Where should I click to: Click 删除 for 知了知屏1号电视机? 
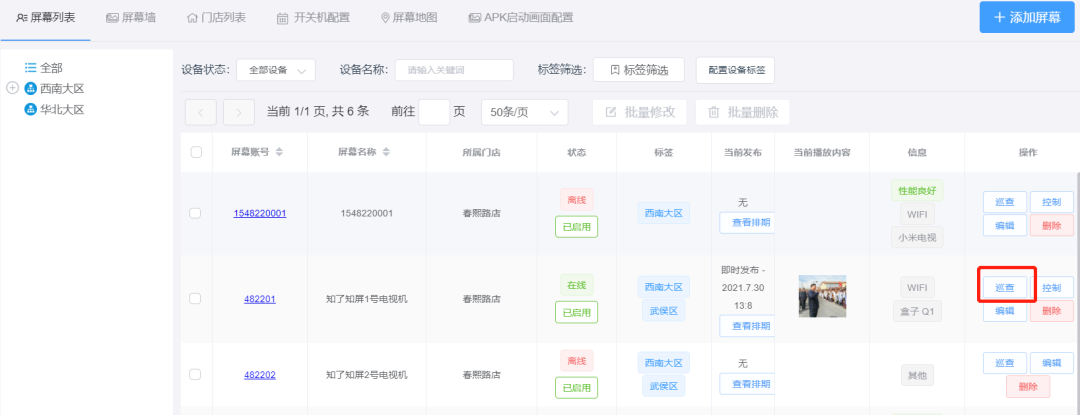click(x=1052, y=310)
